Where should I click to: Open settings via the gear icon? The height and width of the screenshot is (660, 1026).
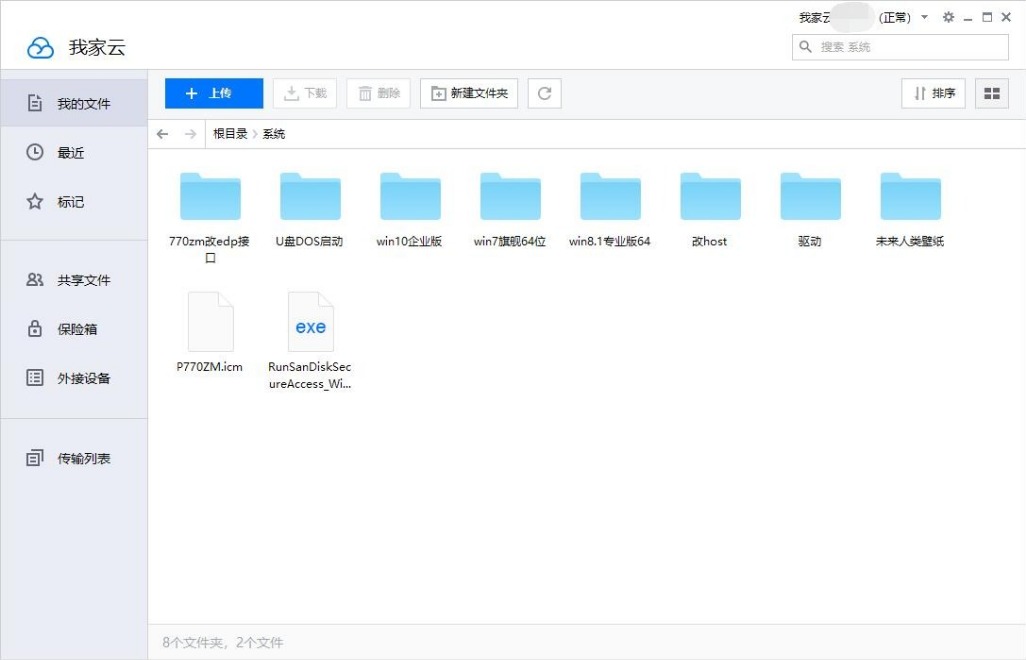tap(948, 16)
